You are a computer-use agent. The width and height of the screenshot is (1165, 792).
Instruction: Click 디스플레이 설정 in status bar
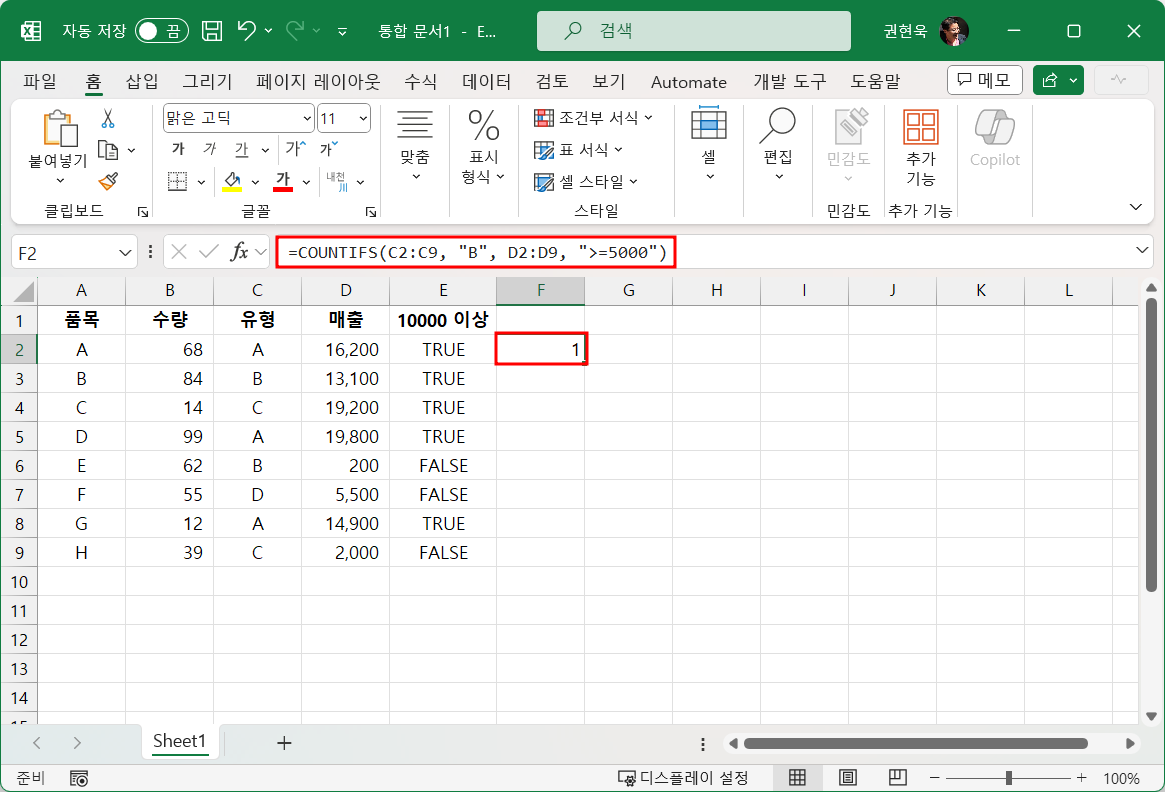(684, 778)
